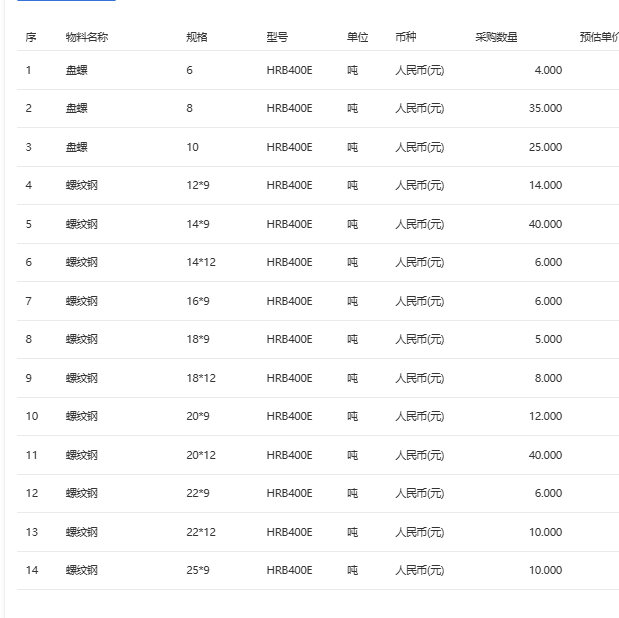Click the 35.000 purchase quantity value
619x618 pixels.
pos(545,108)
